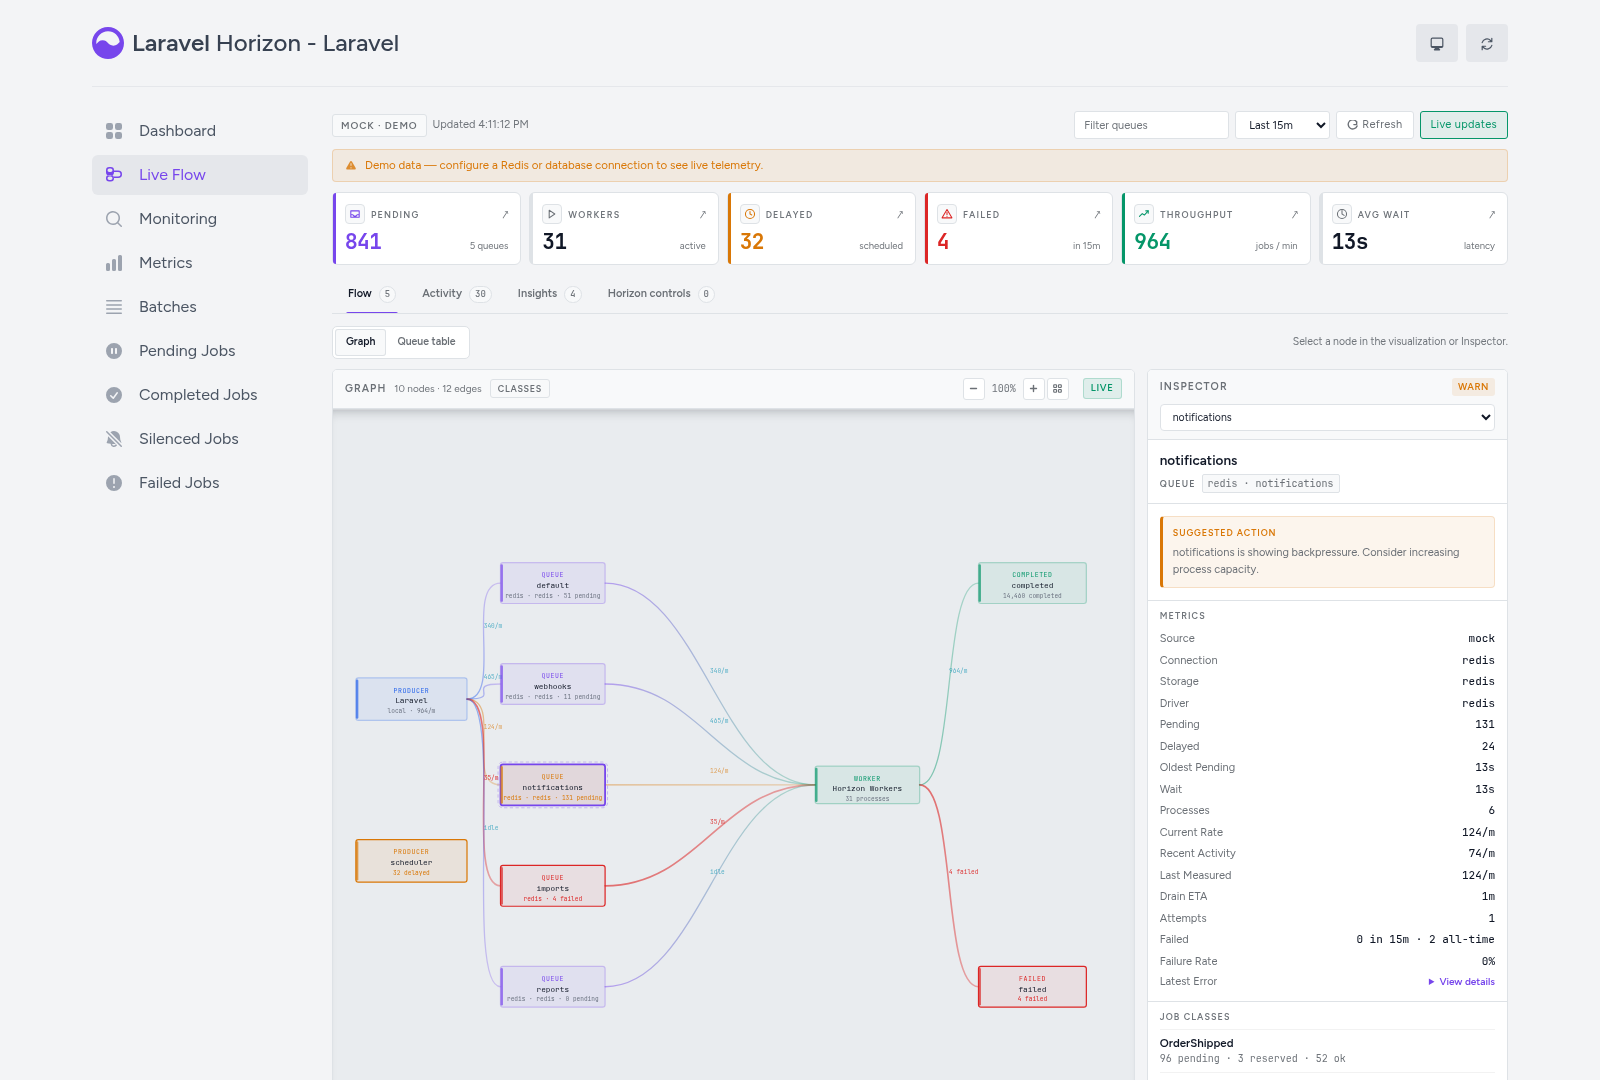Open Failed Jobs sidebar link
The height and width of the screenshot is (1080, 1600).
[200, 483]
